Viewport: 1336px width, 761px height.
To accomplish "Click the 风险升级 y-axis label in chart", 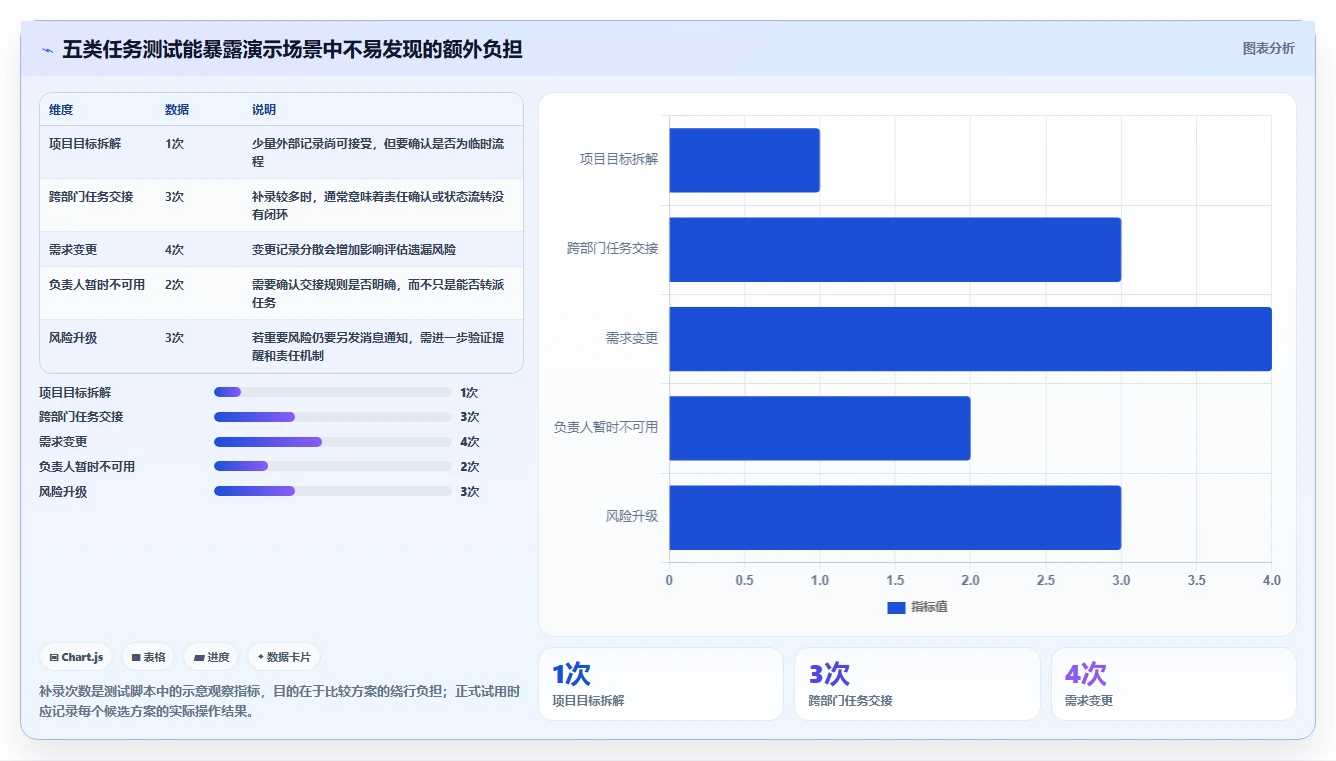I will tap(632, 517).
